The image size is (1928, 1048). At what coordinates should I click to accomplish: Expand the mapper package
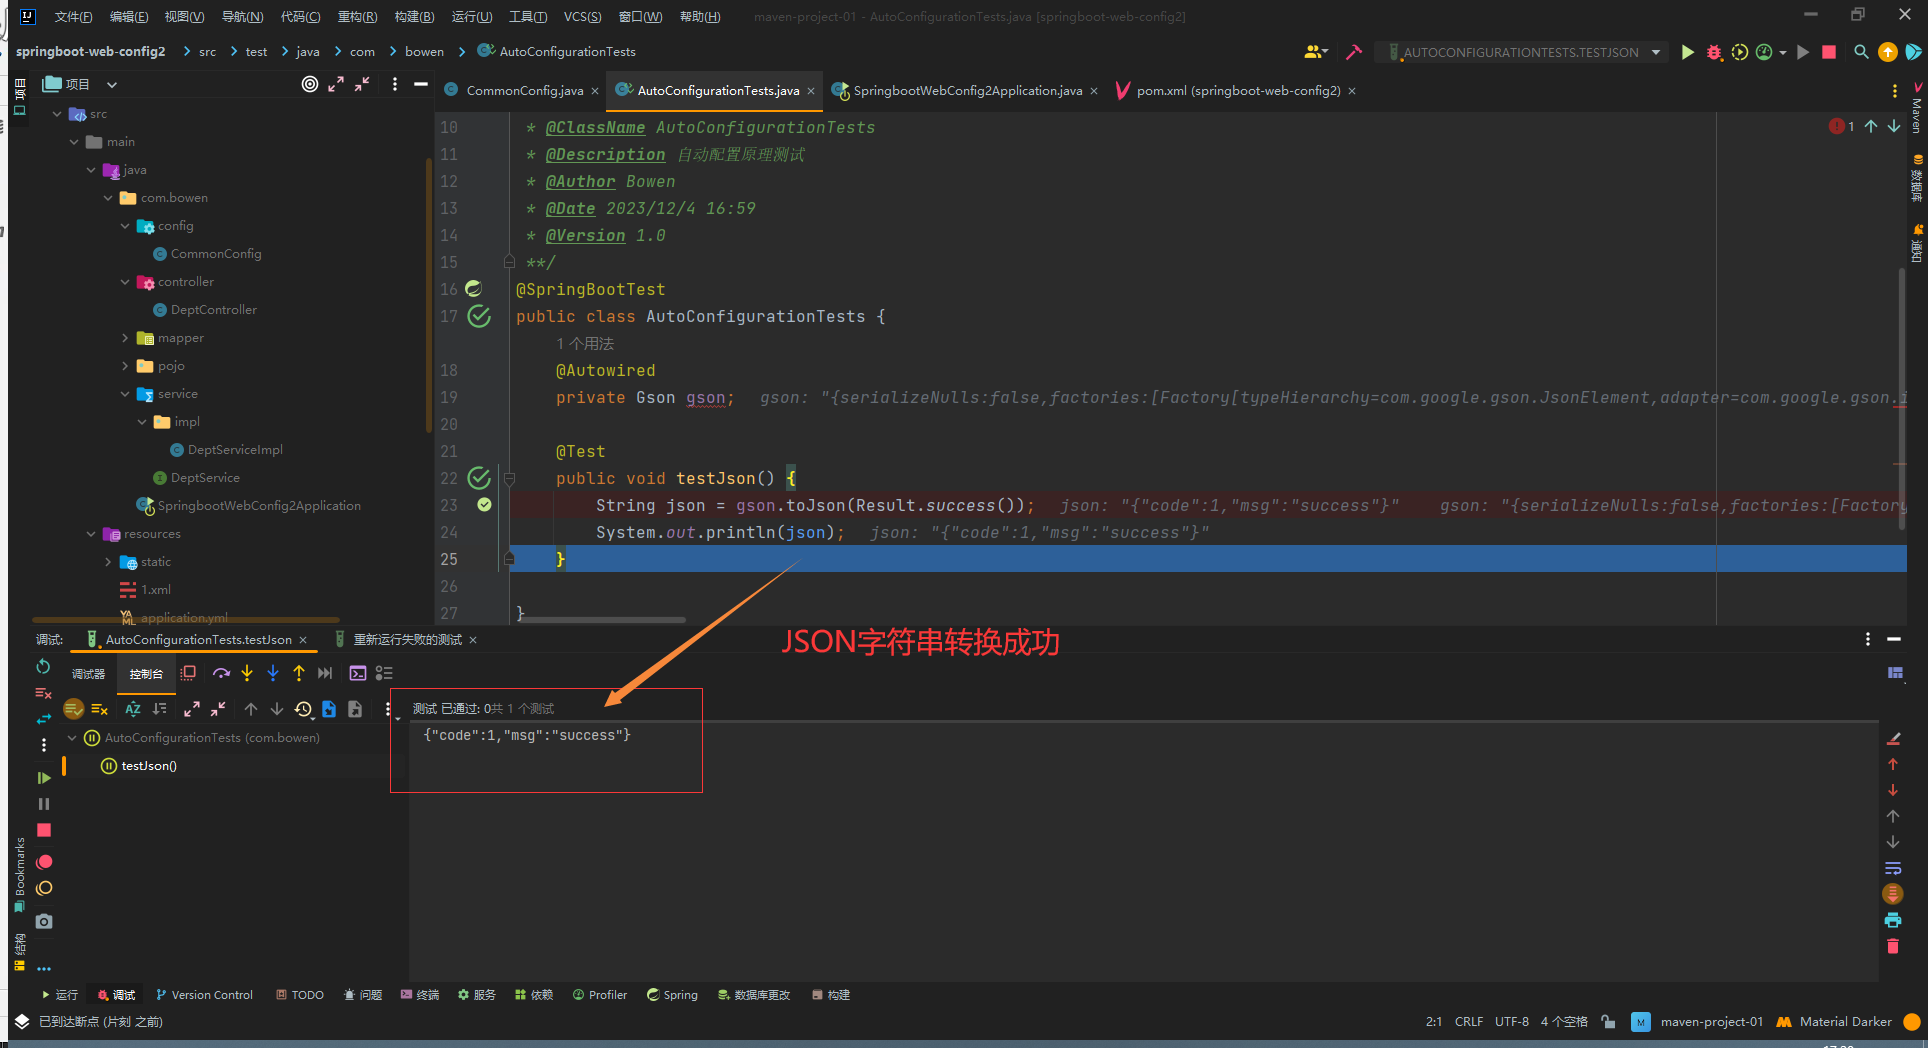click(x=125, y=338)
